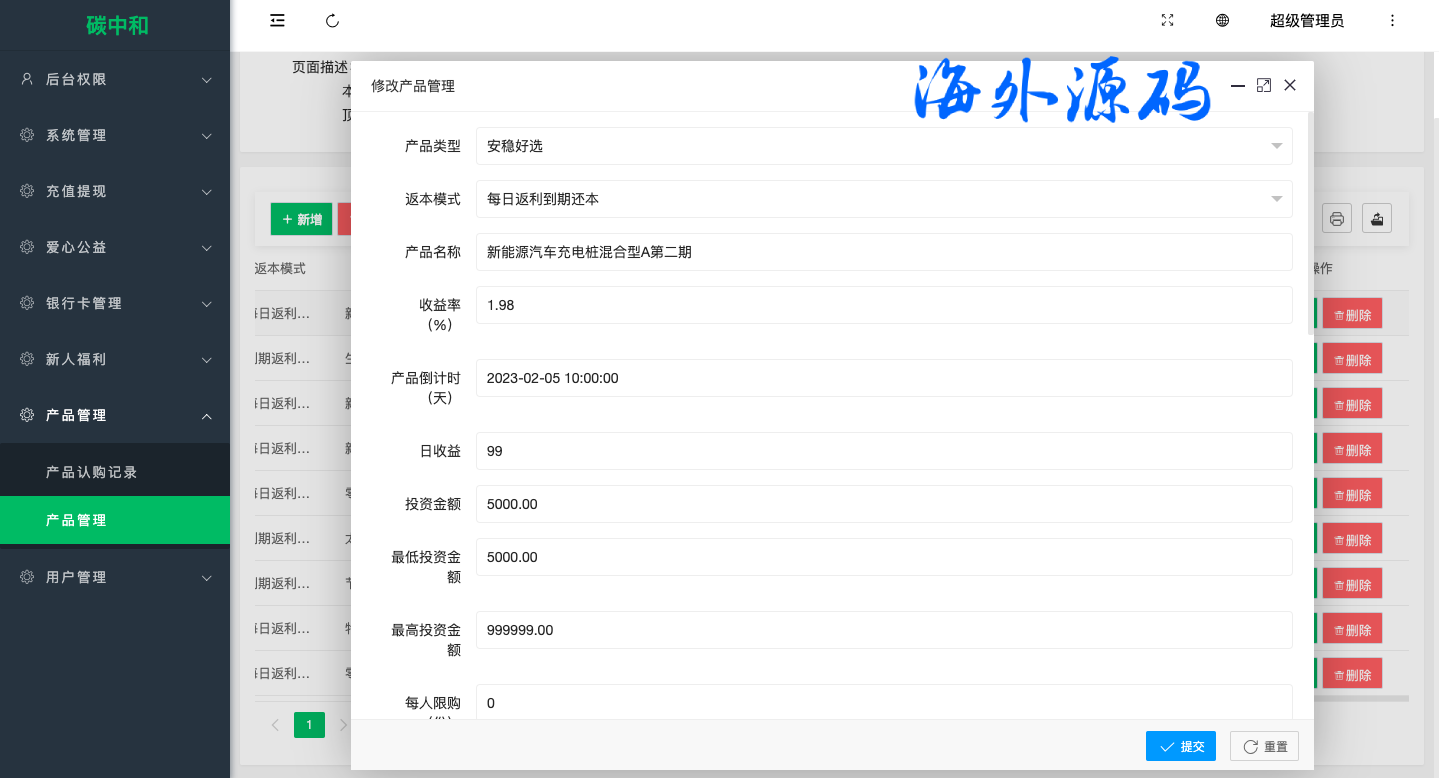Expand the 系统管理 sidebar menu
Screen dimensions: 1439x778
pos(115,136)
